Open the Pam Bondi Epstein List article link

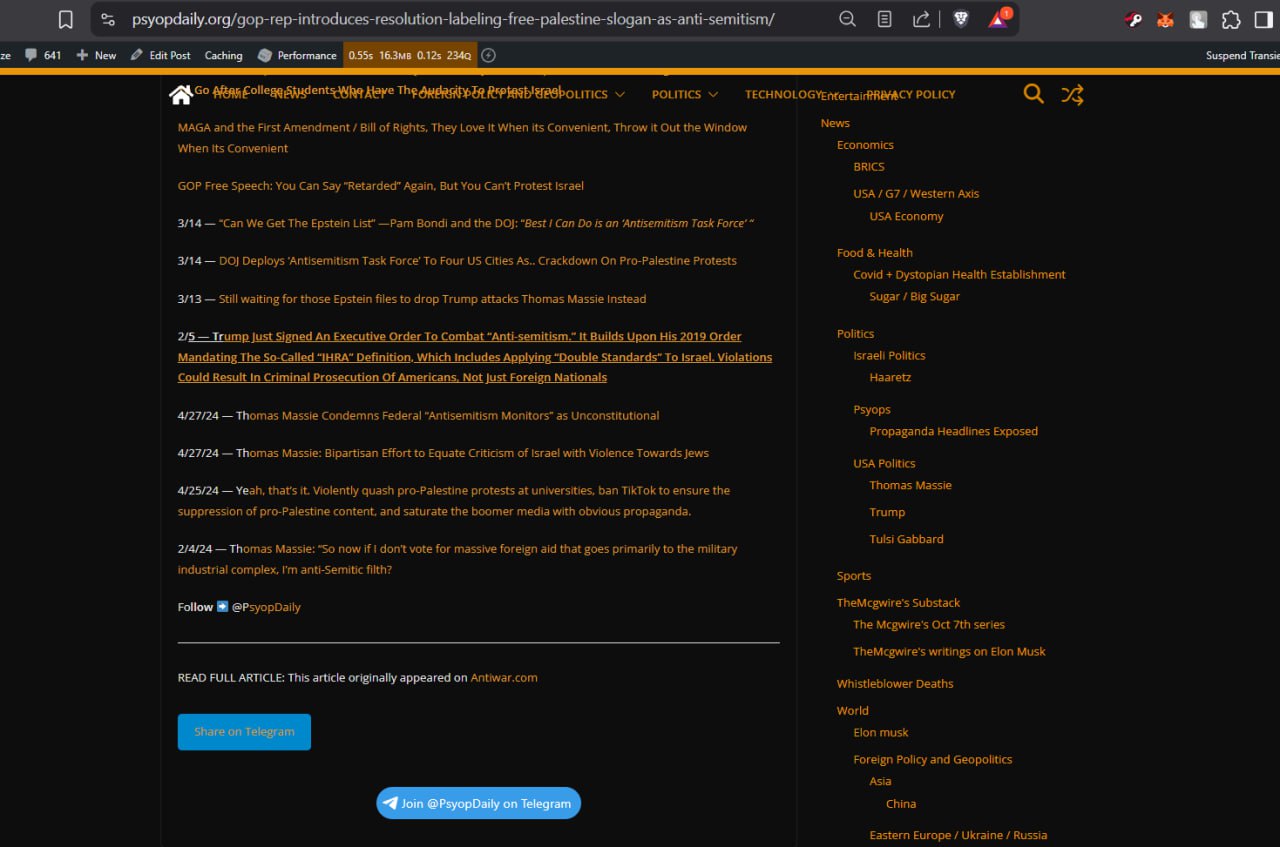pyautogui.click(x=486, y=223)
